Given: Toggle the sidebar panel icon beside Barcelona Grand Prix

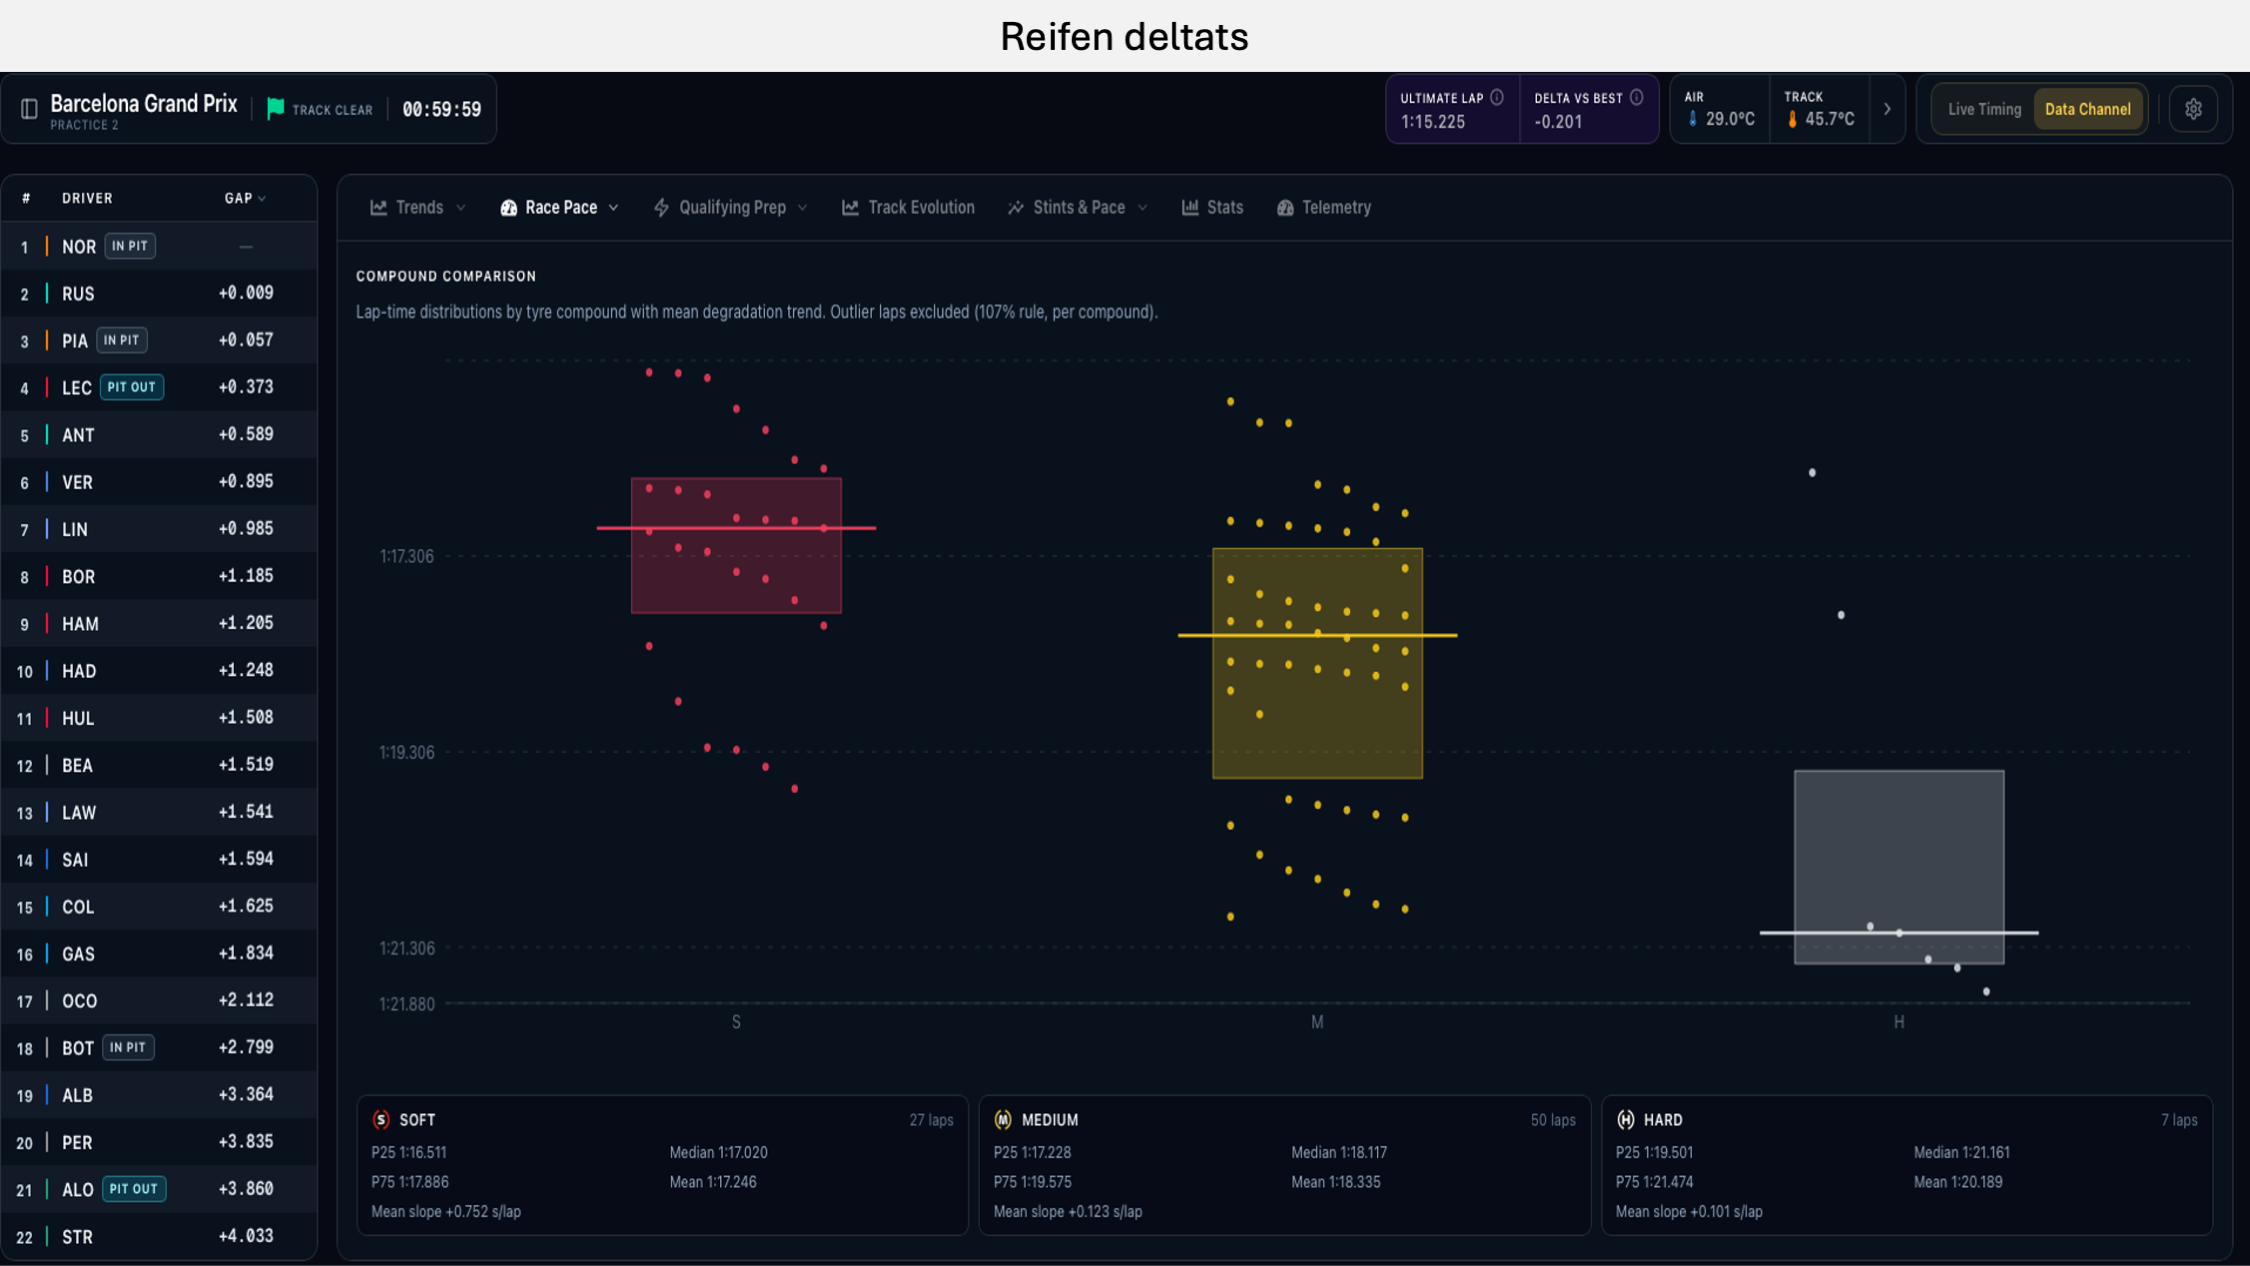Looking at the screenshot, I should tap(29, 109).
